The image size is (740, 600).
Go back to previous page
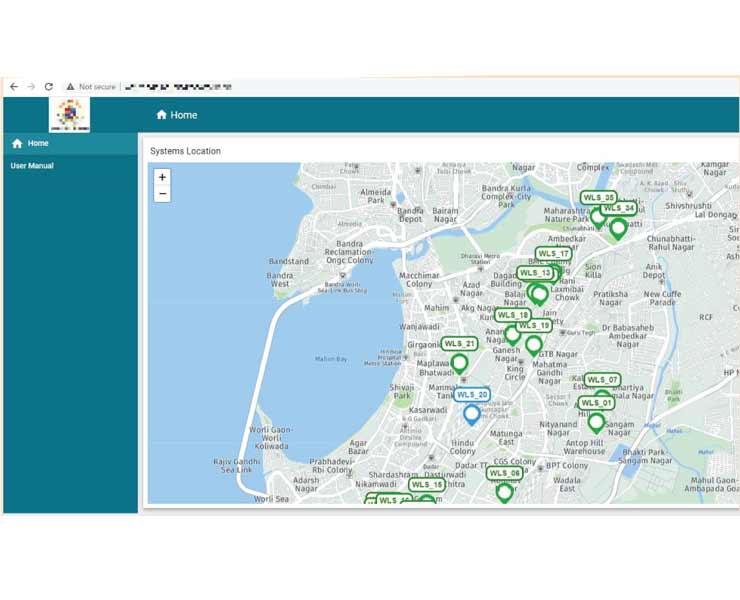pos(13,87)
